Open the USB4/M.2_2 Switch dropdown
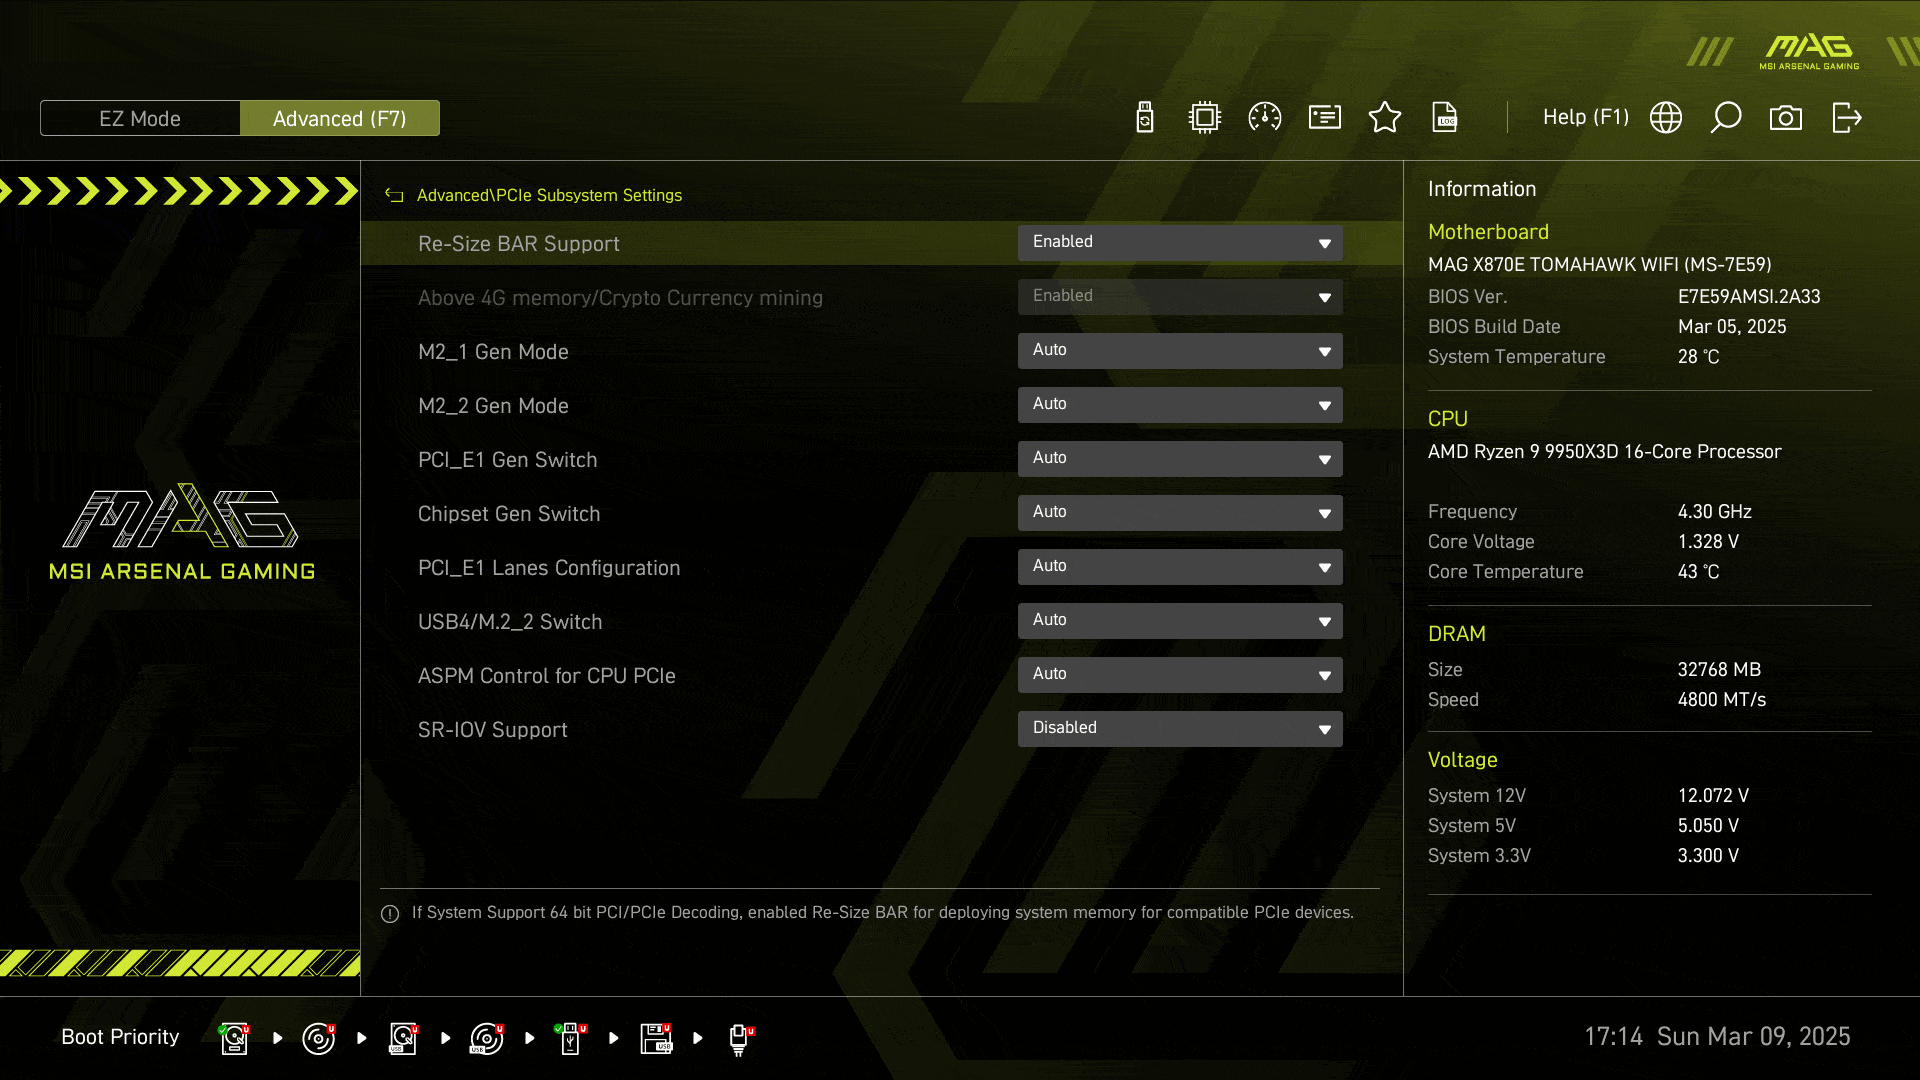Viewport: 1920px width, 1080px height. [1180, 621]
